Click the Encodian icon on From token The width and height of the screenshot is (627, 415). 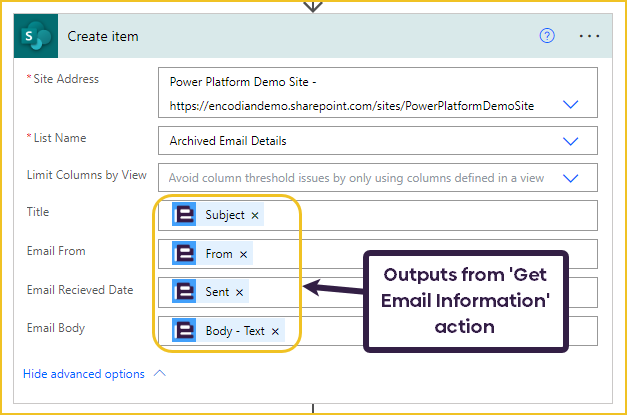pyautogui.click(x=184, y=253)
